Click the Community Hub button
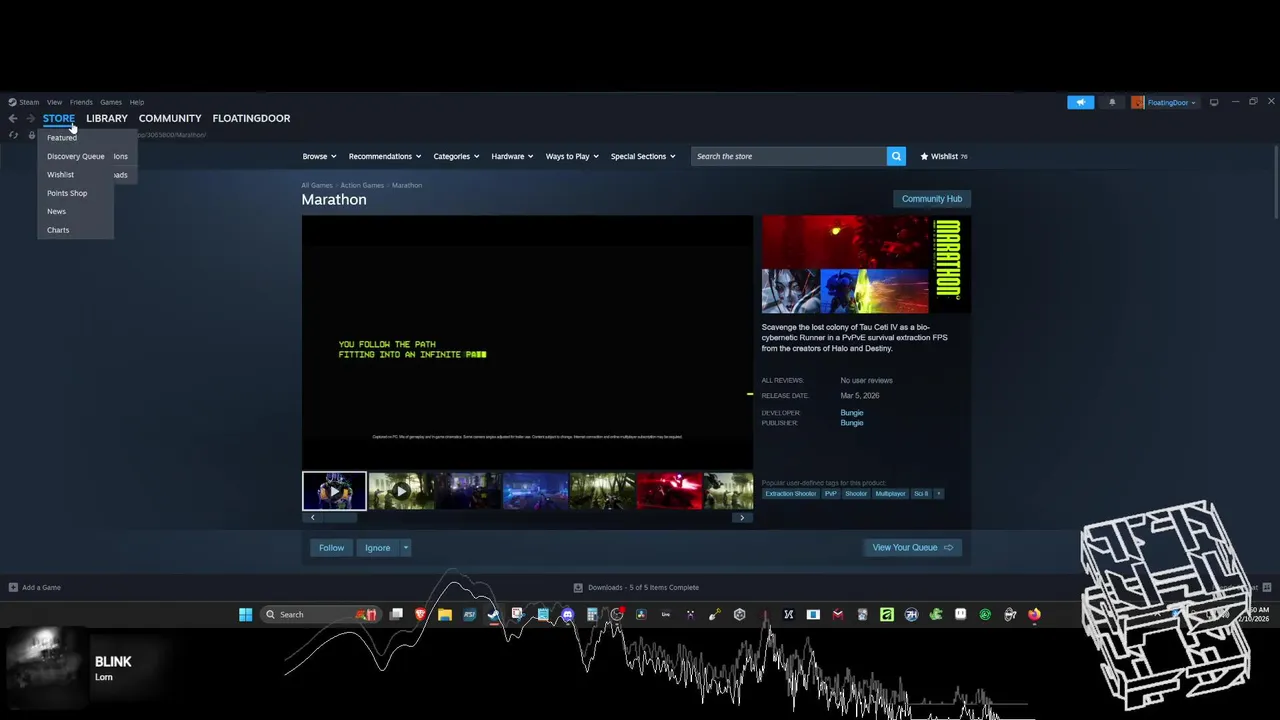 (932, 199)
